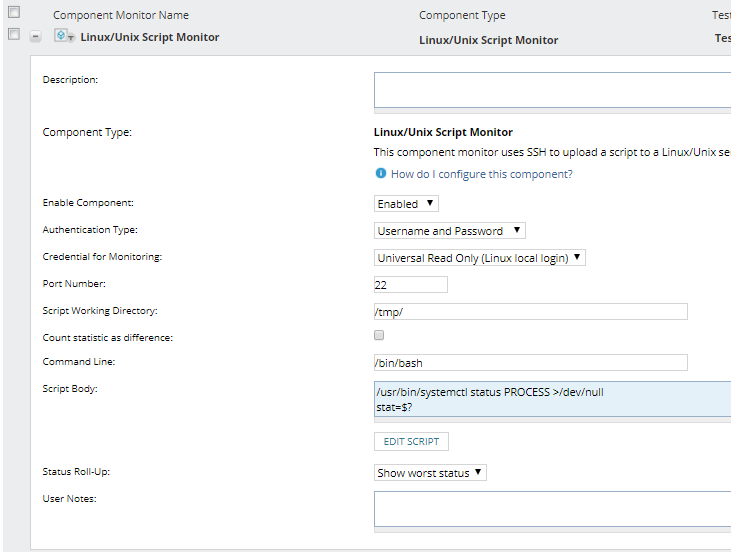Open 'How do I configure this component?' link
The height and width of the screenshot is (552, 731).
(481, 174)
